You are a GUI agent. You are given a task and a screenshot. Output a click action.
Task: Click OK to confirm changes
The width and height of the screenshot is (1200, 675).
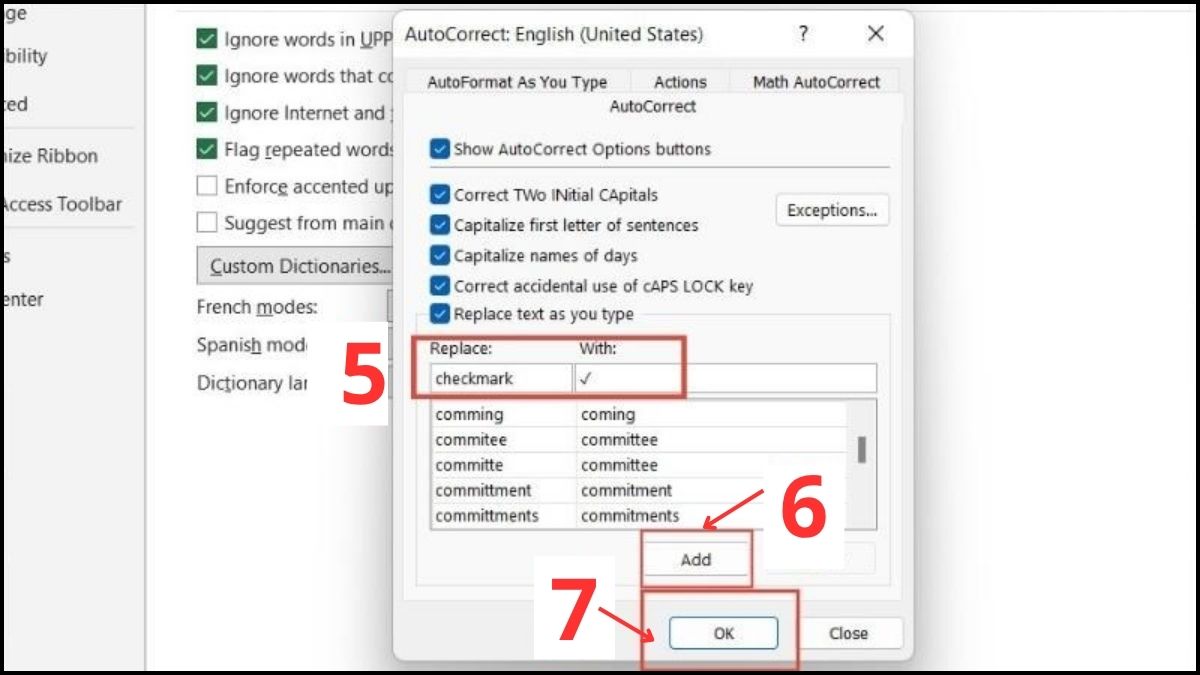click(723, 632)
